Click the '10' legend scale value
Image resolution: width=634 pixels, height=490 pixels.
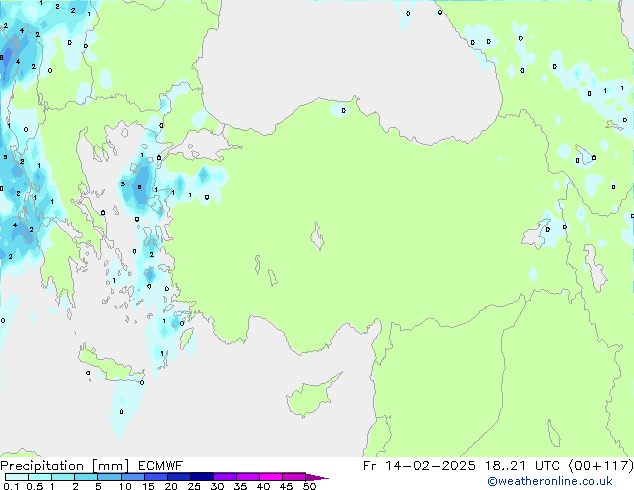pyautogui.click(x=125, y=486)
